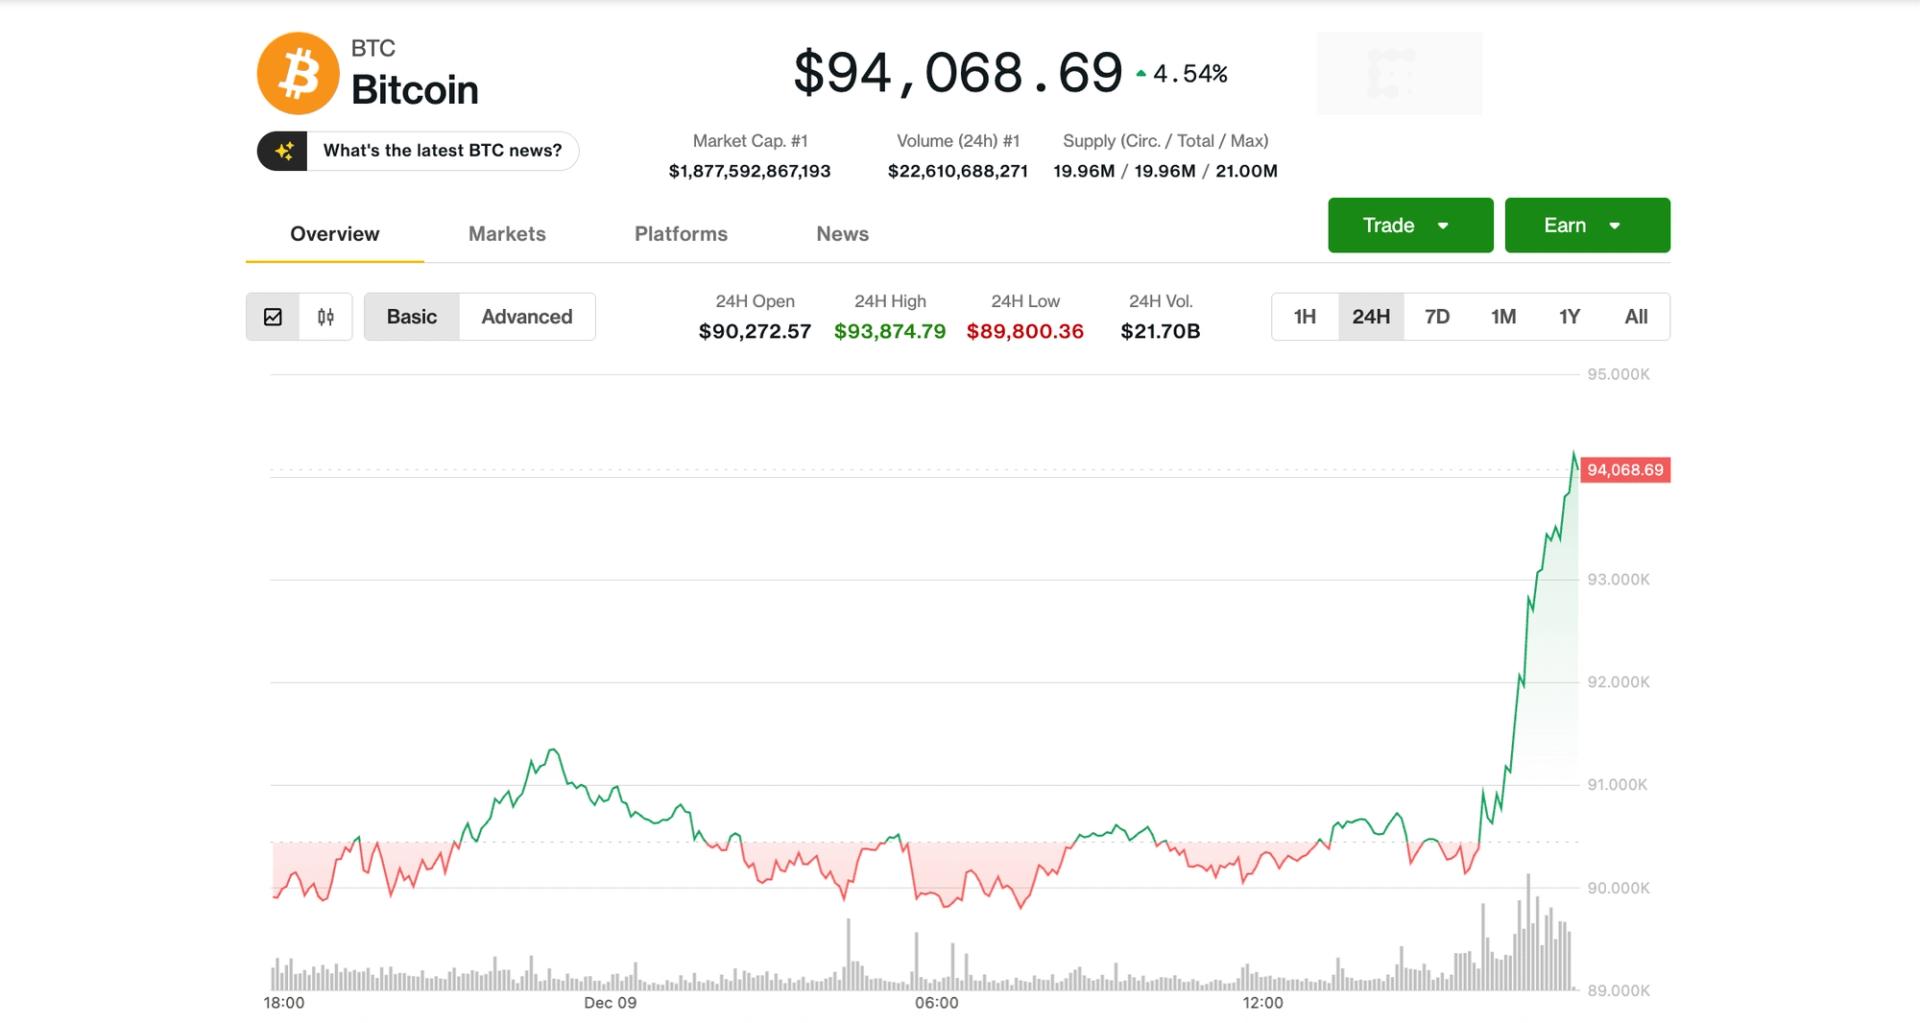Open the Earn dropdown
The image size is (1920, 1023).
pyautogui.click(x=1586, y=225)
